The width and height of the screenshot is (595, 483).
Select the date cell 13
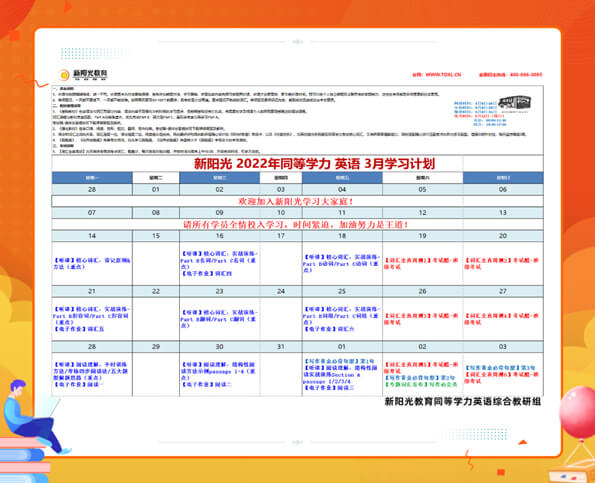[x=503, y=212]
